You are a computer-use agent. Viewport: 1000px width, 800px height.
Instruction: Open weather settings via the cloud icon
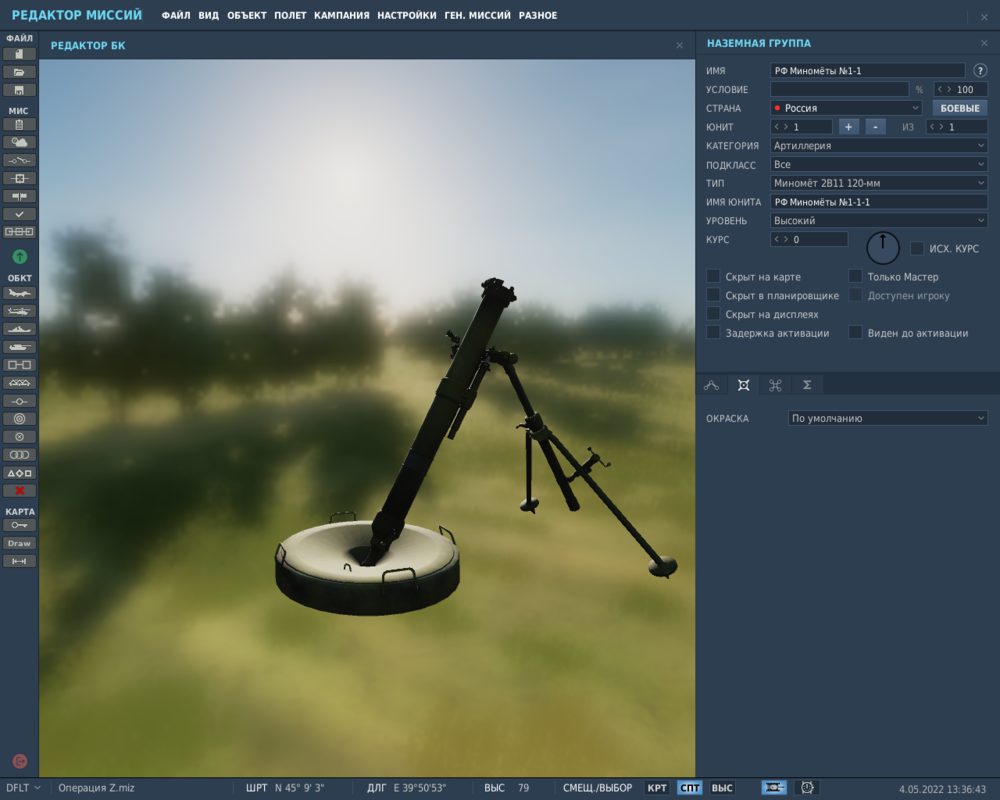pyautogui.click(x=21, y=143)
